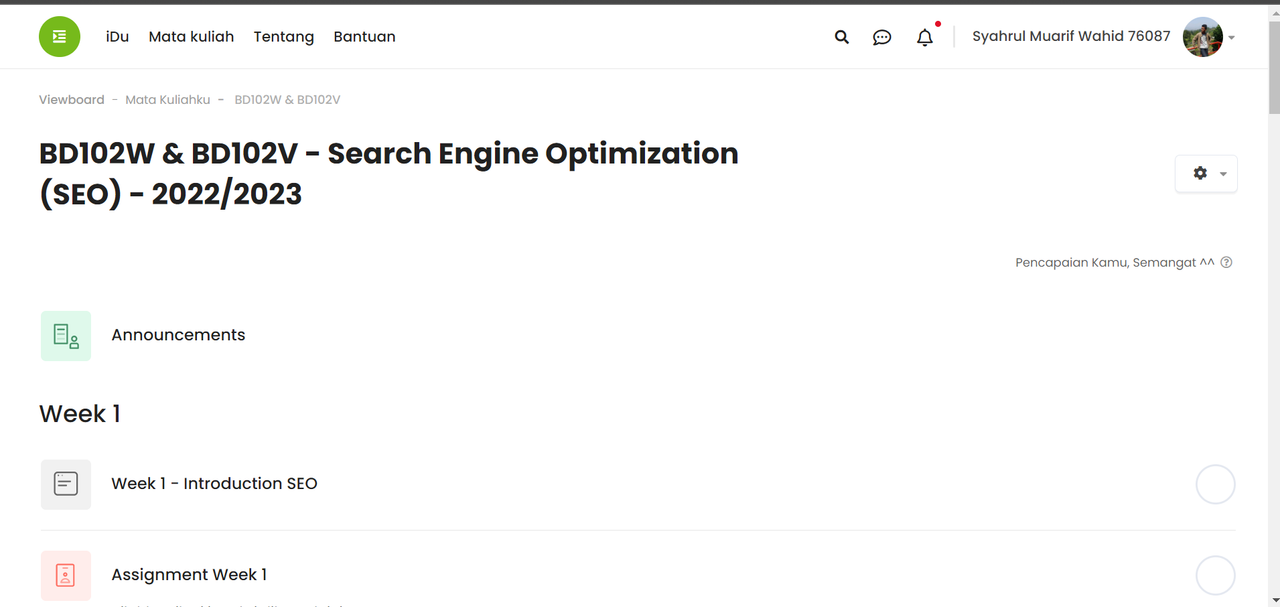Select the Tentang menu item

283,37
